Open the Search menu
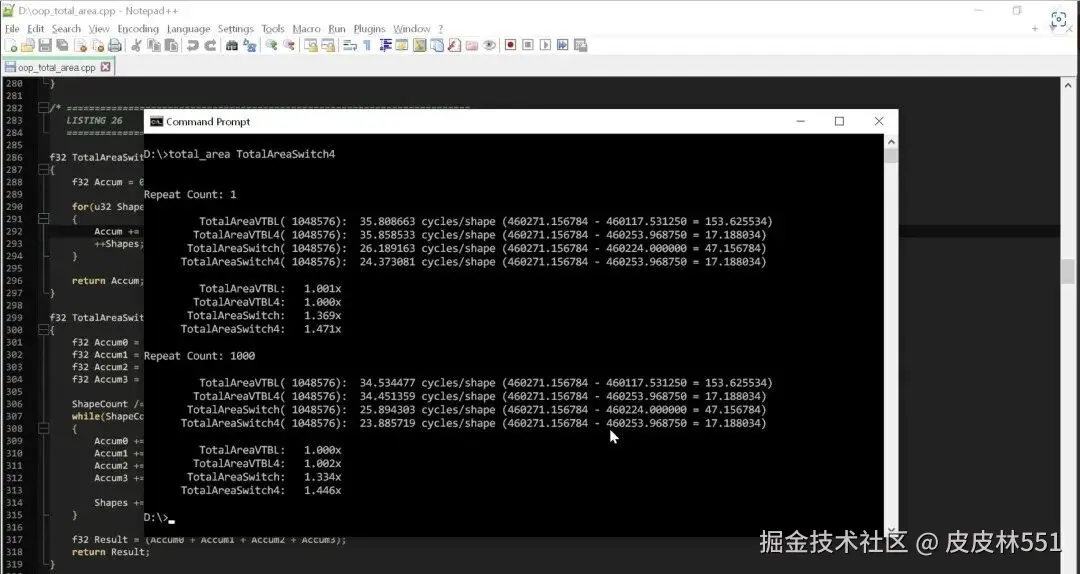 pos(66,29)
